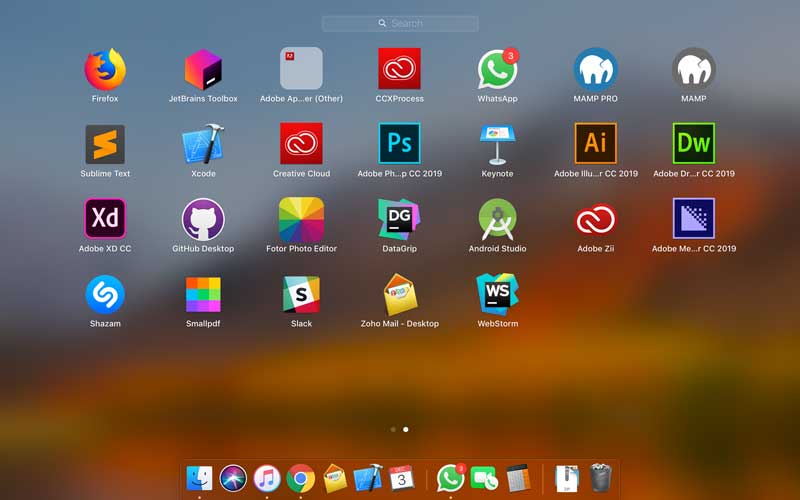800x500 pixels.
Task: Open the Trash in the Dock
Action: tap(601, 478)
